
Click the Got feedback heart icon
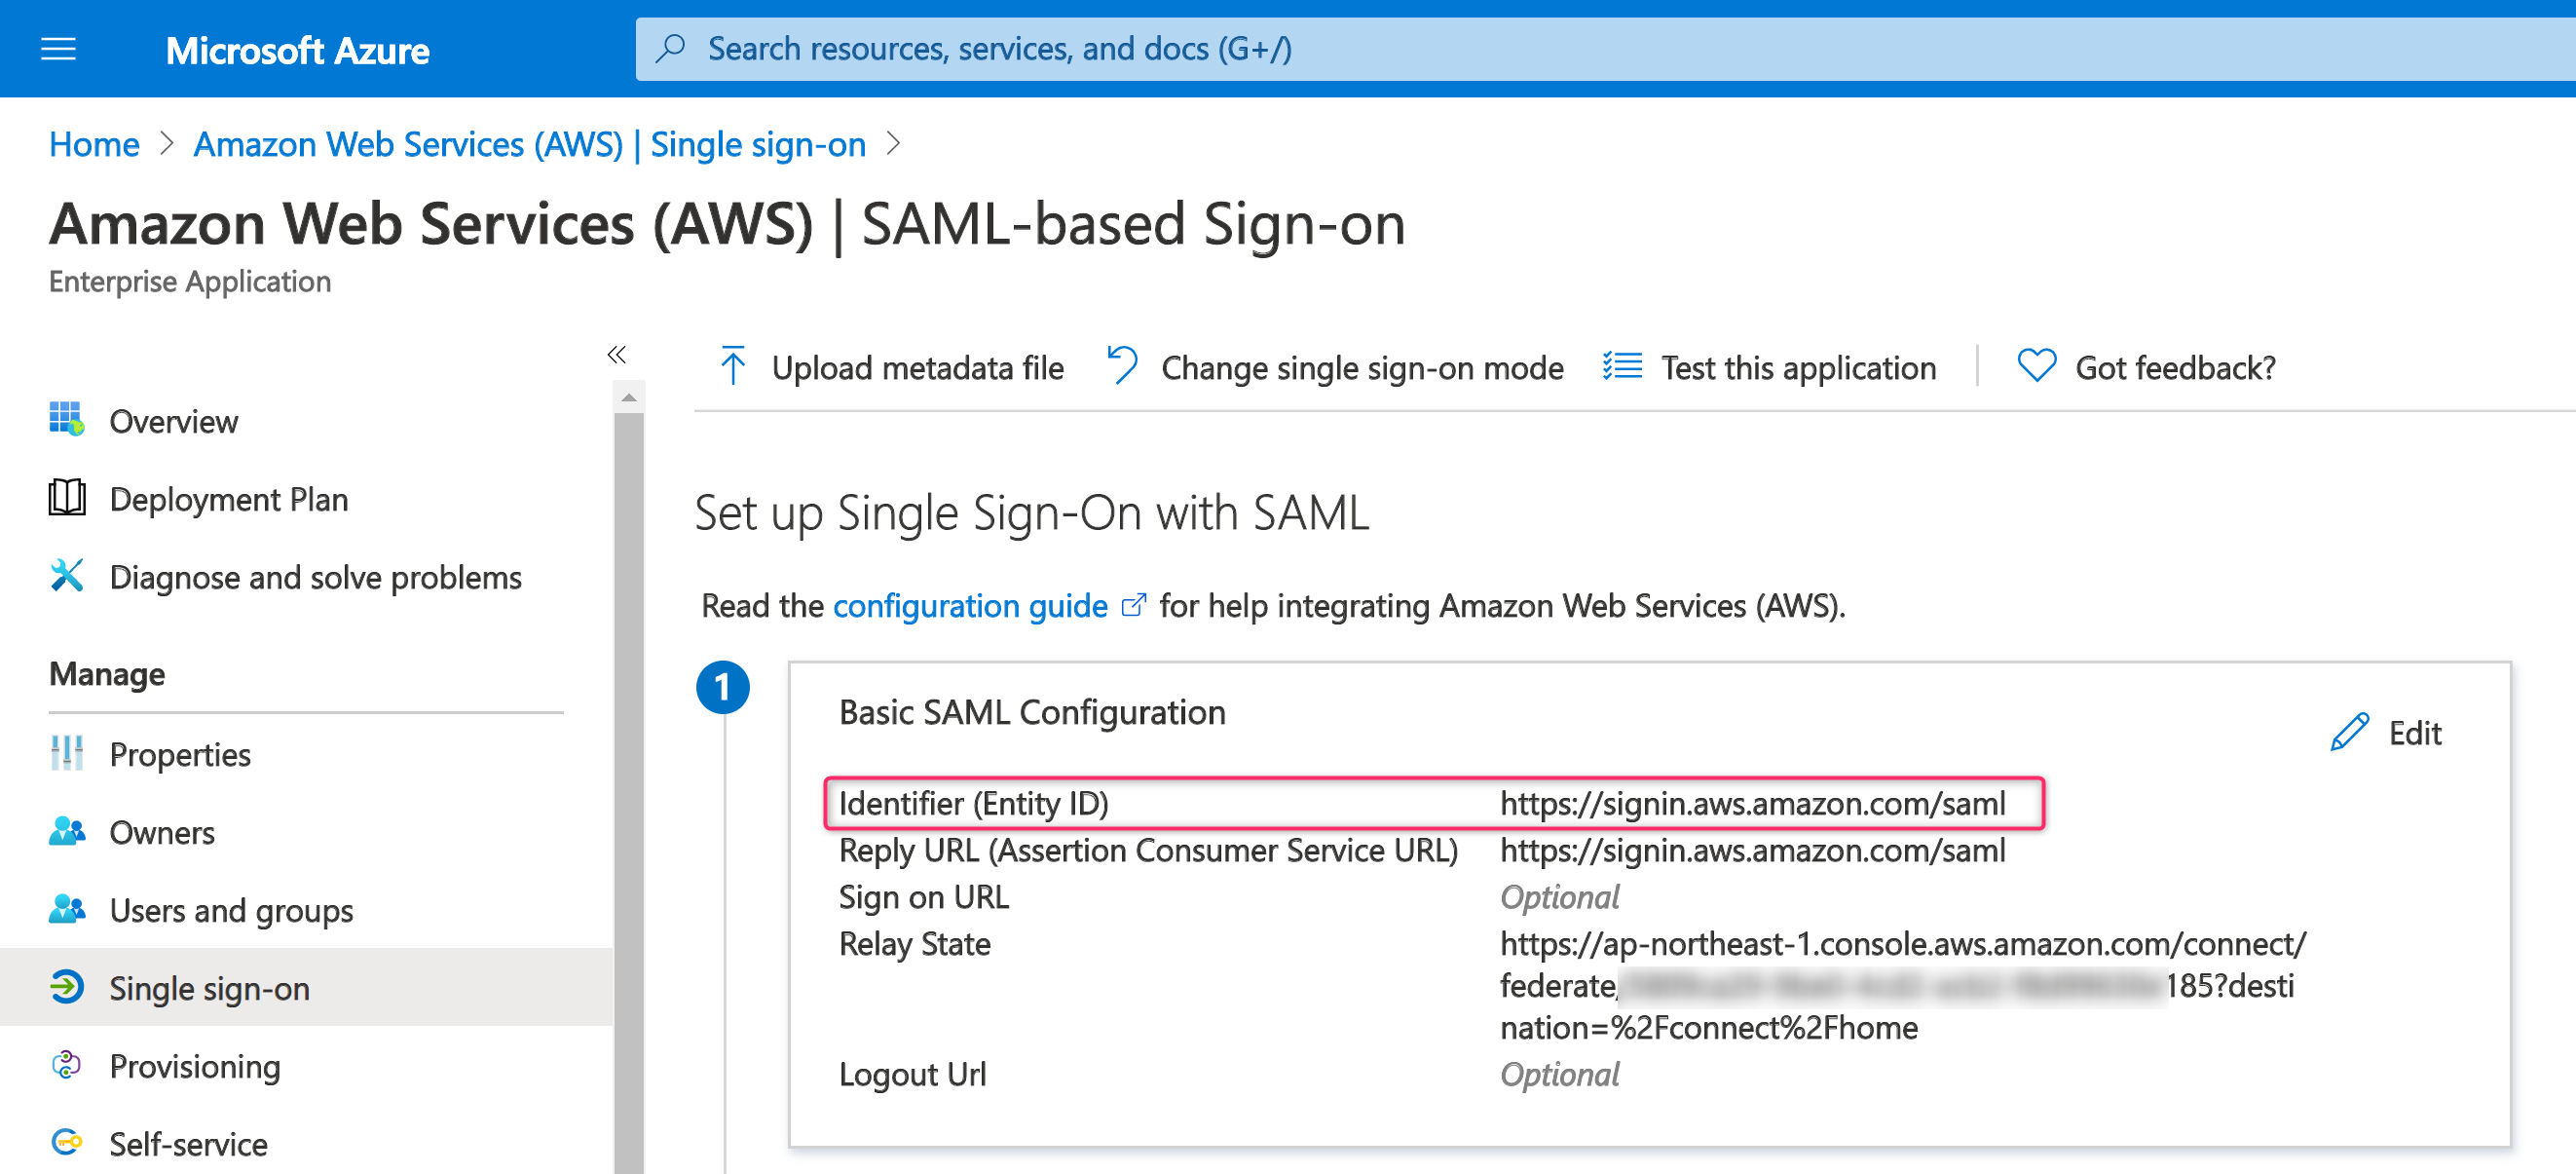click(2036, 367)
